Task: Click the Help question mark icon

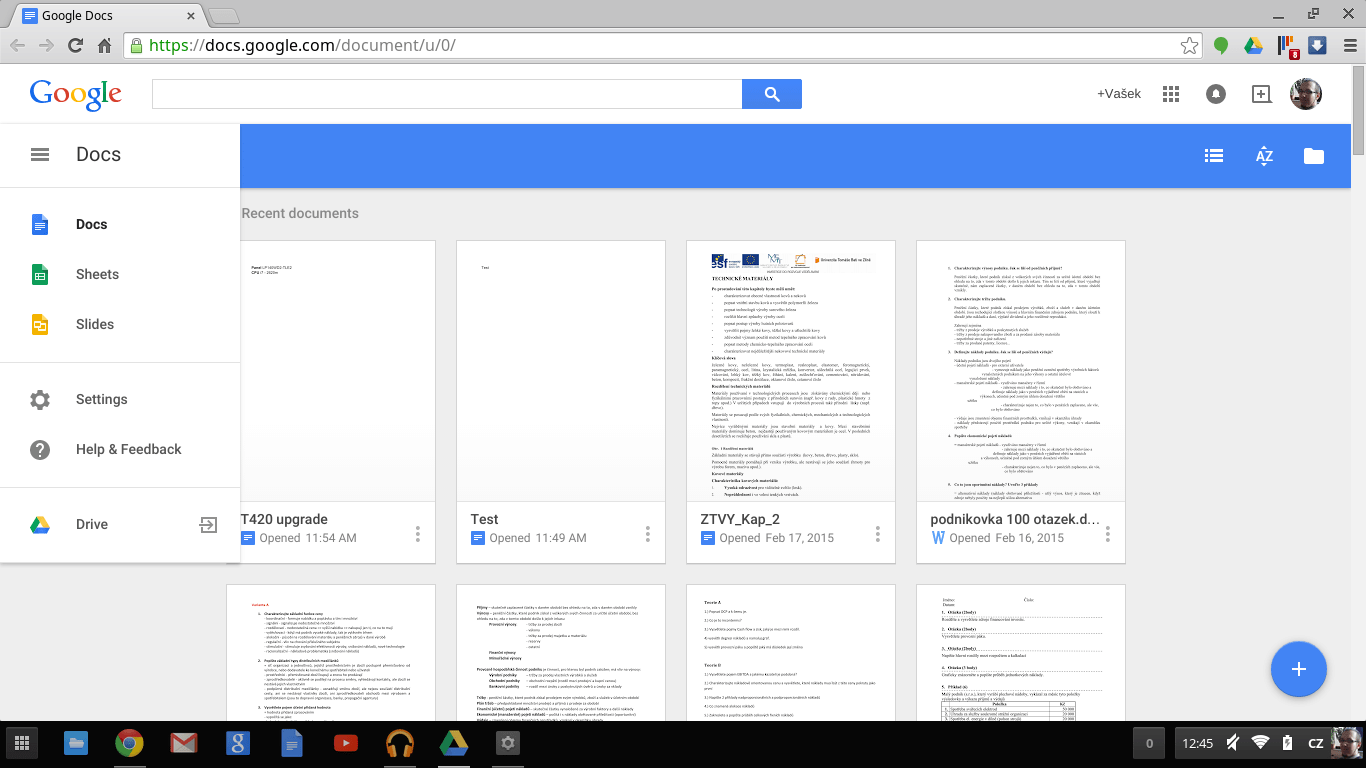Action: coord(40,449)
